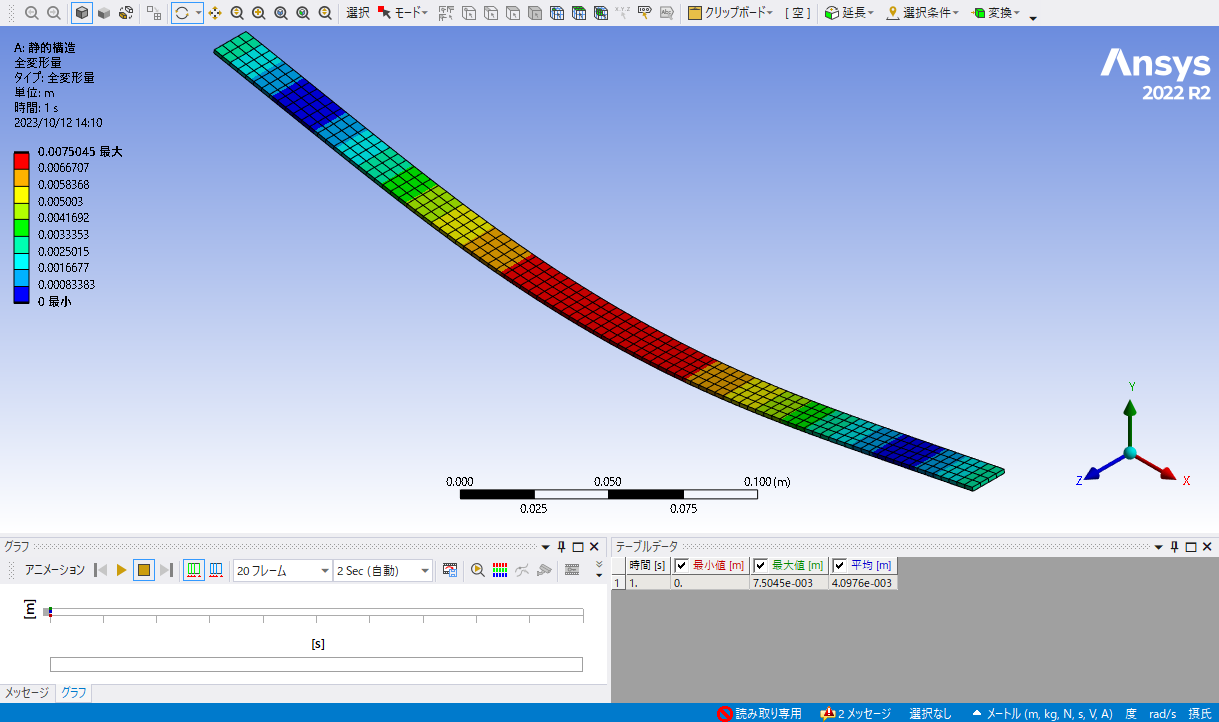Image resolution: width=1219 pixels, height=722 pixels.
Task: Stop the animation playback
Action: 144,570
